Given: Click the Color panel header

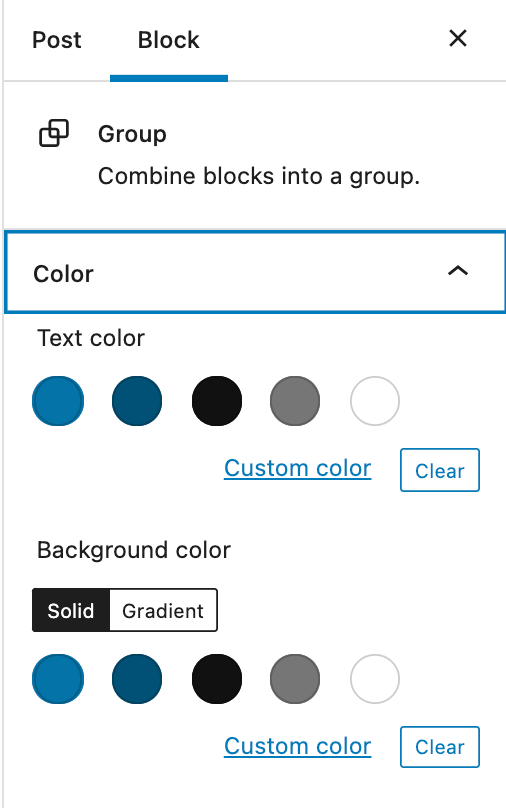Looking at the screenshot, I should point(255,272).
